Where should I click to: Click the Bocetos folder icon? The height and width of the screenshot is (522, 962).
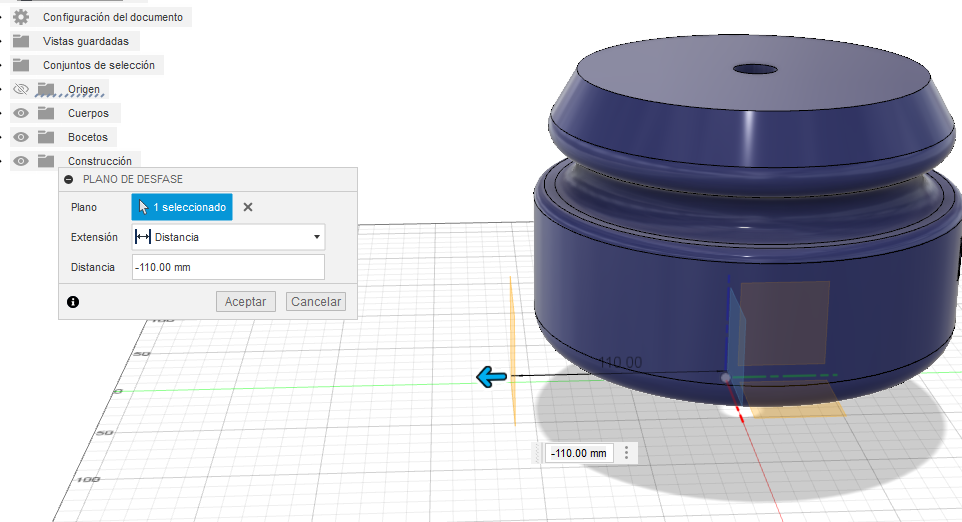46,137
